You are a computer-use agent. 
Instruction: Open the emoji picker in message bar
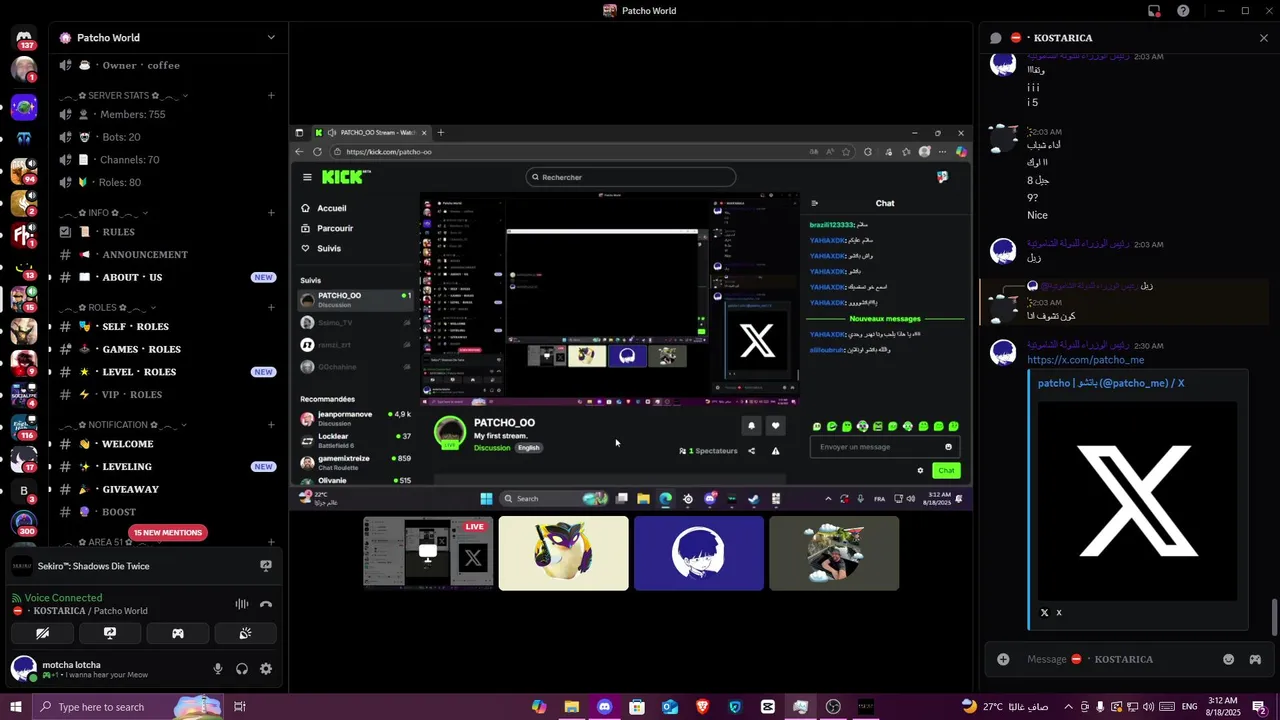pyautogui.click(x=1229, y=659)
